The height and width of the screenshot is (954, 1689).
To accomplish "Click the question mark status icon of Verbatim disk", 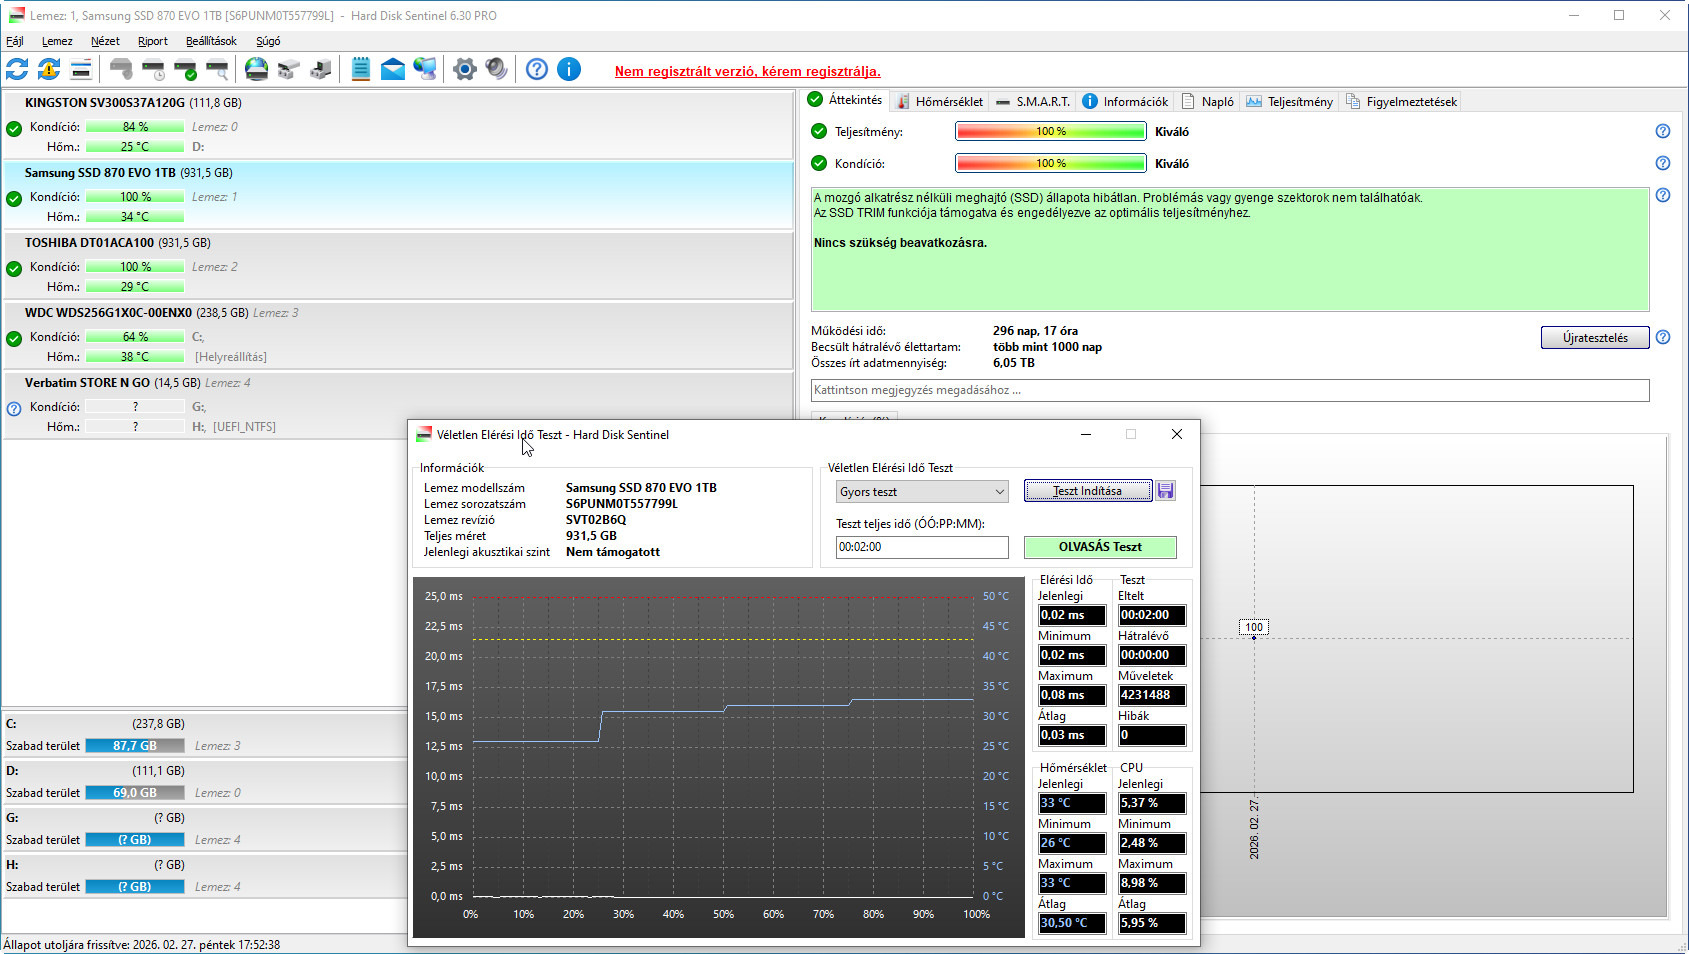I will pos(14,408).
